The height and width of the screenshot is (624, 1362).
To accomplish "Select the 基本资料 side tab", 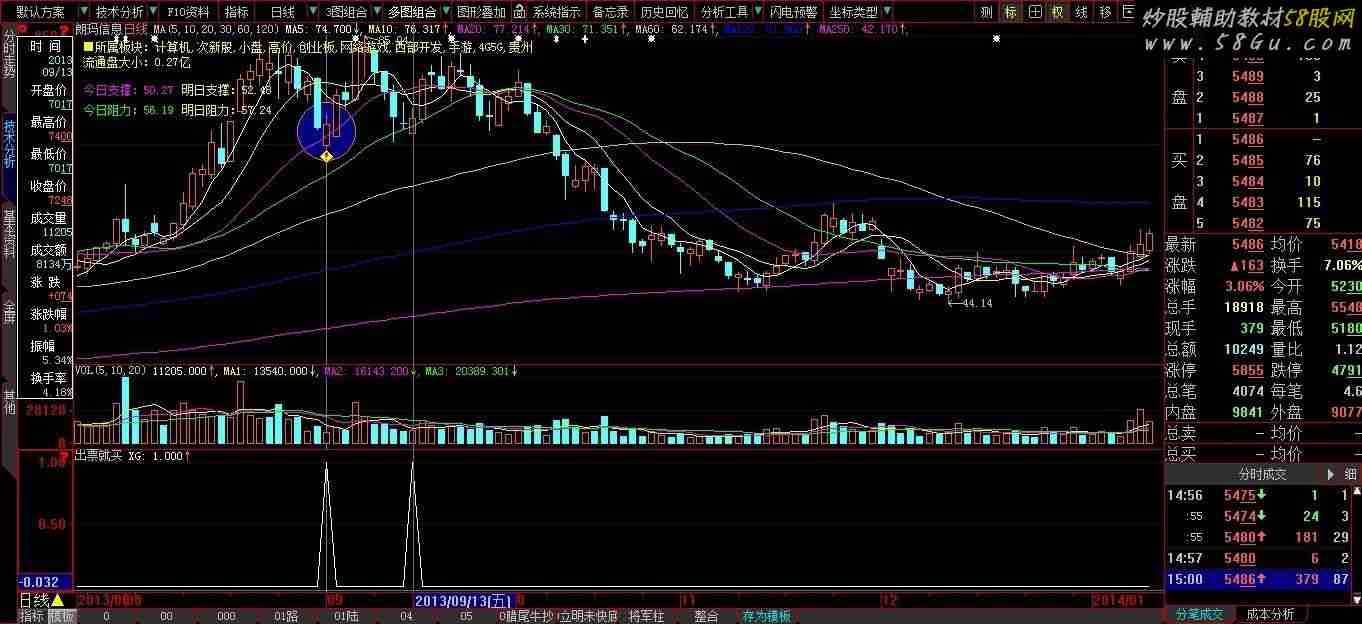I will pyautogui.click(x=8, y=233).
